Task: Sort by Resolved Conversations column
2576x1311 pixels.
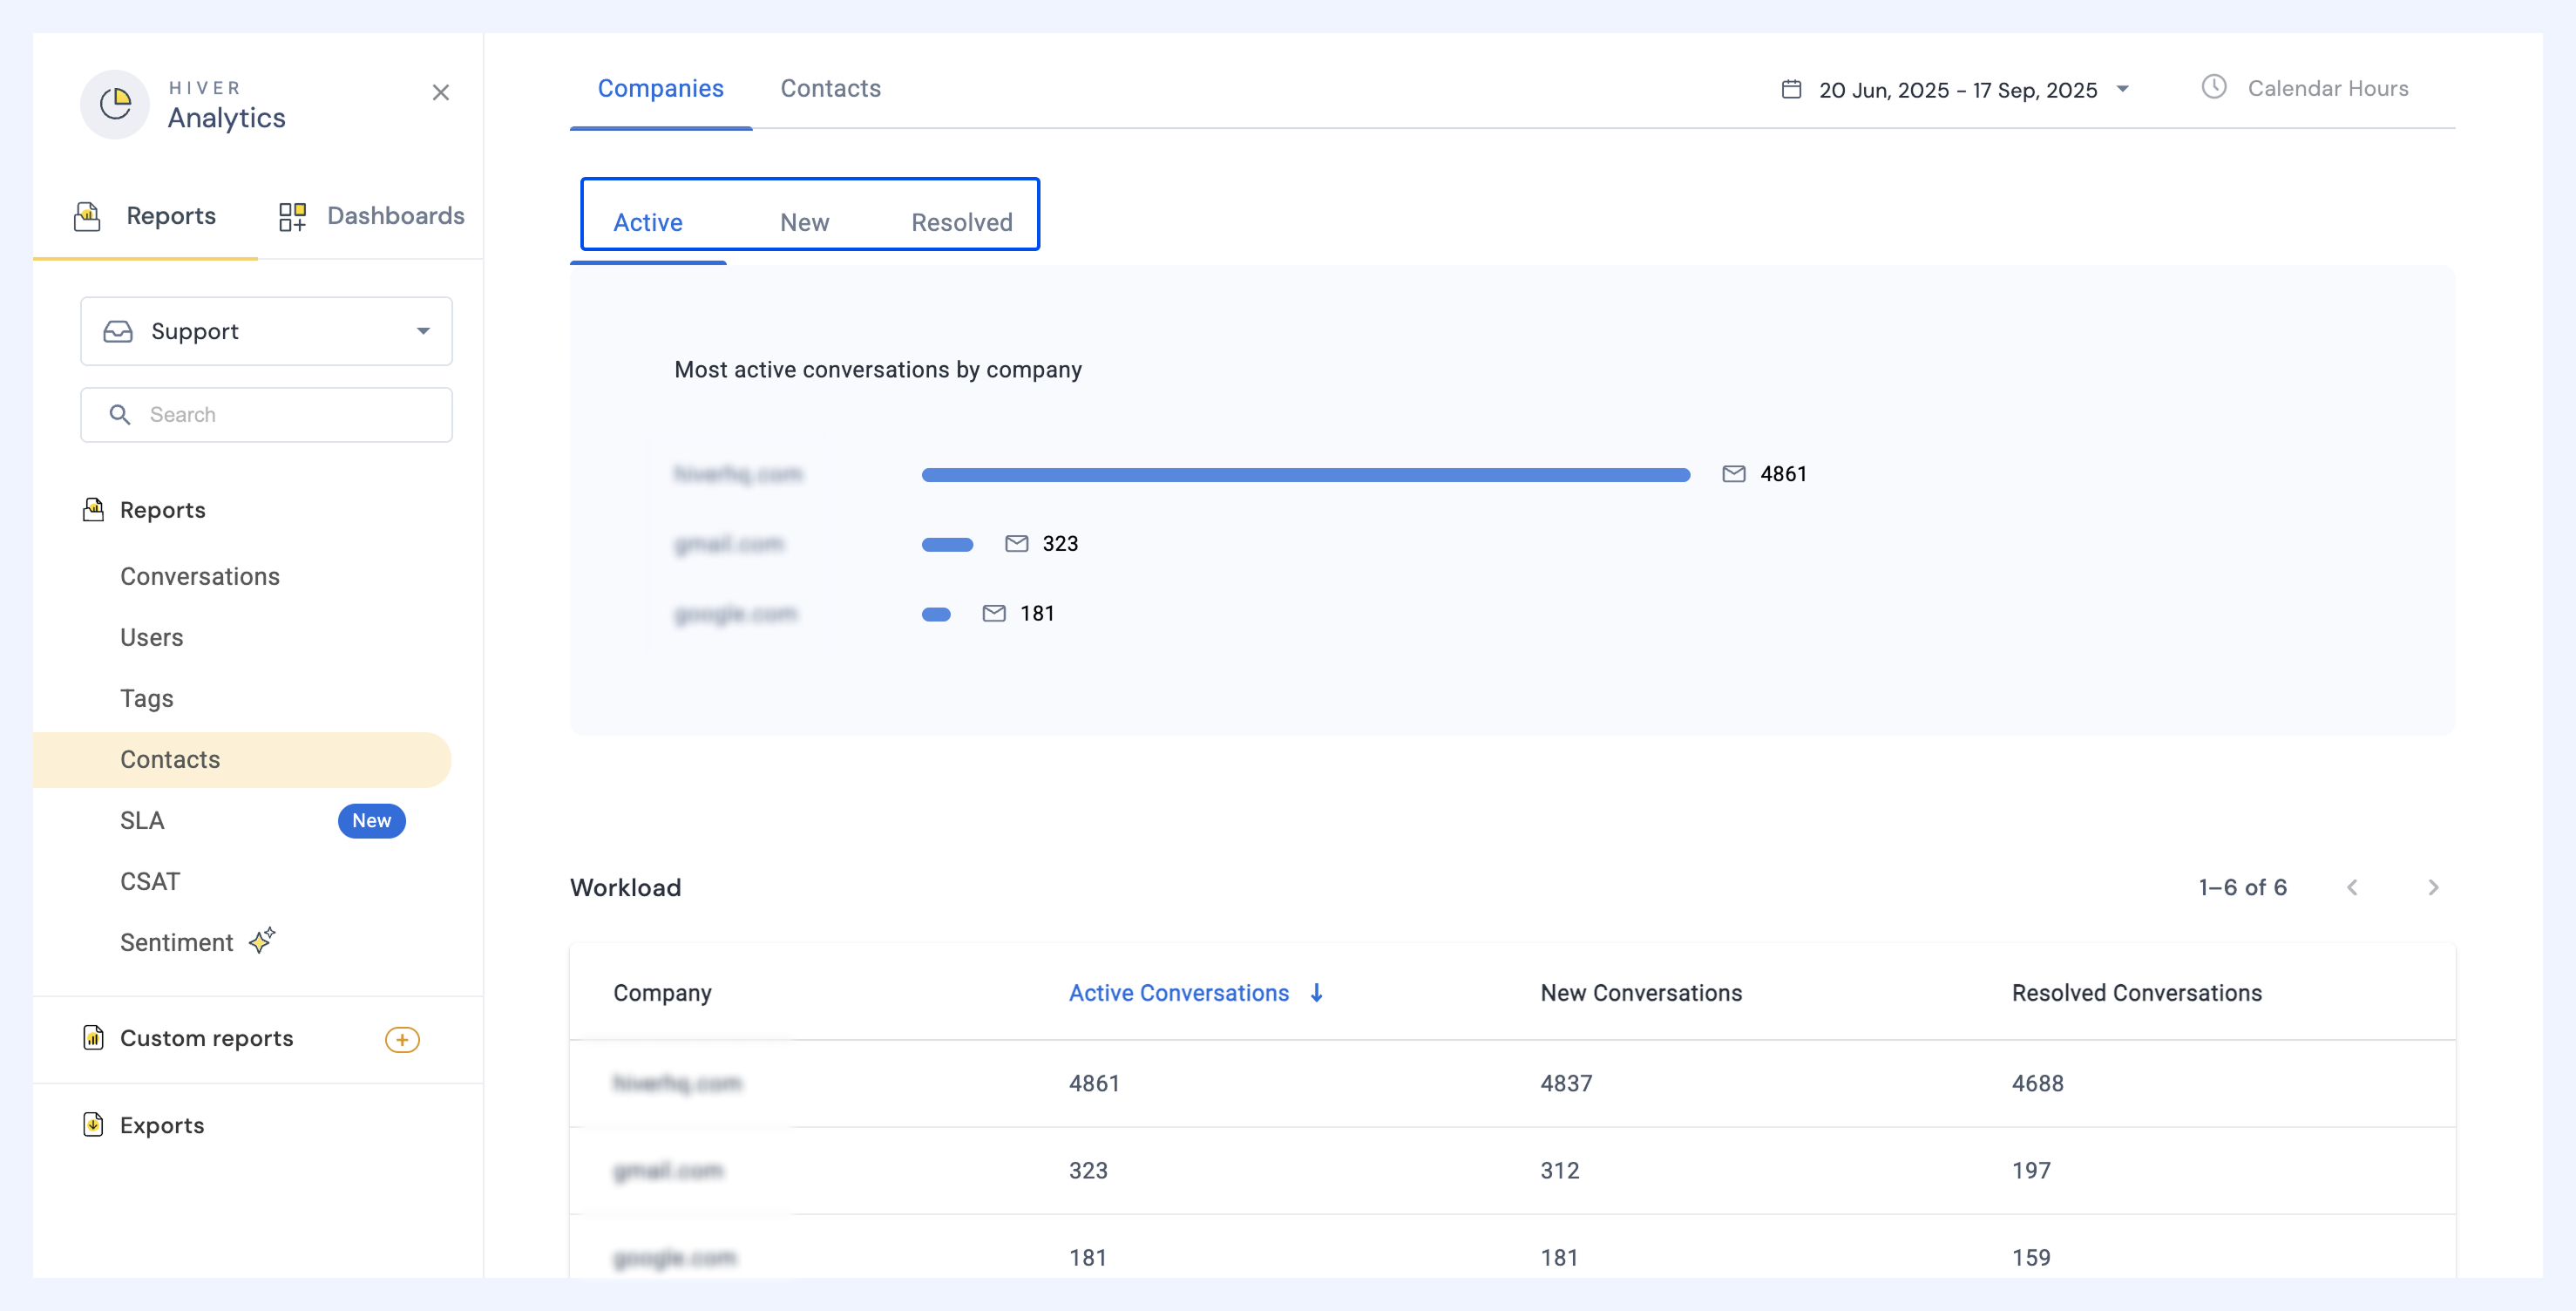Action: coord(2137,994)
